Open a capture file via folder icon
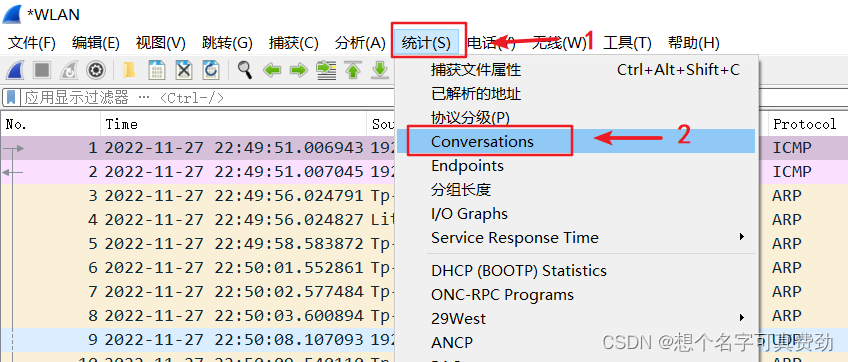Image resolution: width=848 pixels, height=362 pixels. coord(129,70)
